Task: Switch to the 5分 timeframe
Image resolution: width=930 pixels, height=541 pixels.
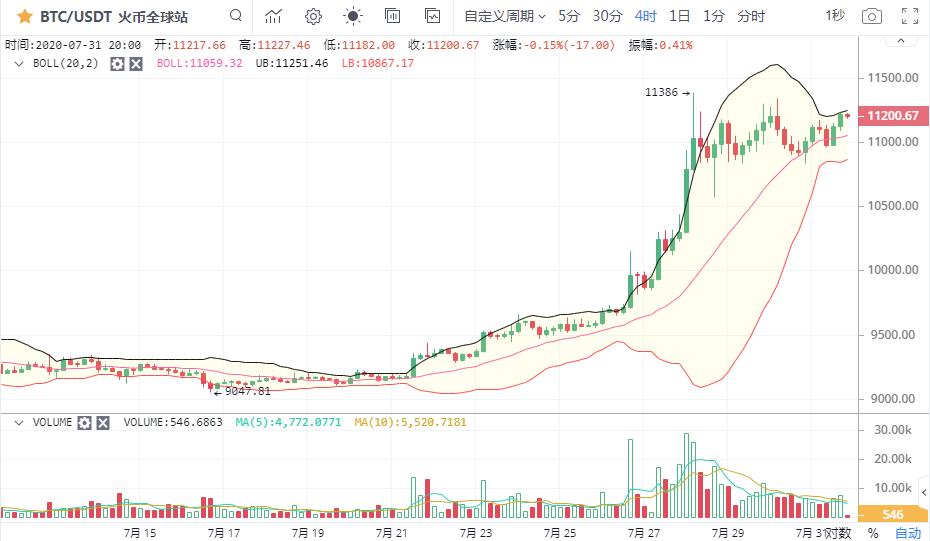Action: (x=568, y=16)
